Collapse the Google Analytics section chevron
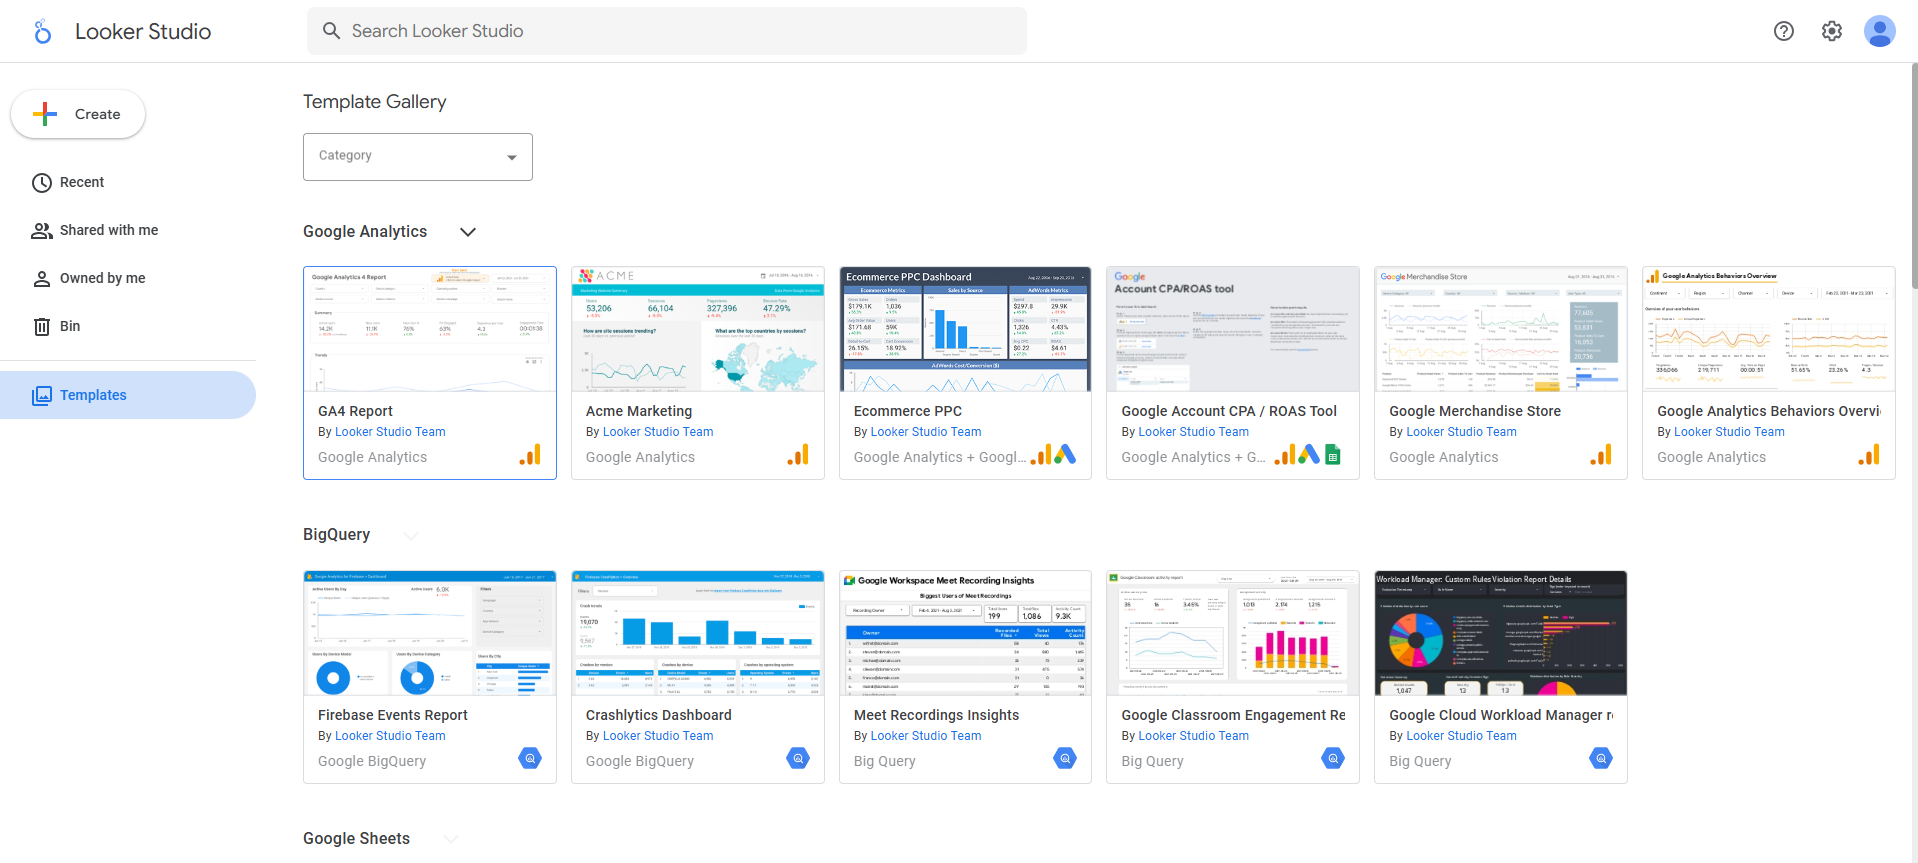Screen dimensions: 1918x863 point(467,232)
